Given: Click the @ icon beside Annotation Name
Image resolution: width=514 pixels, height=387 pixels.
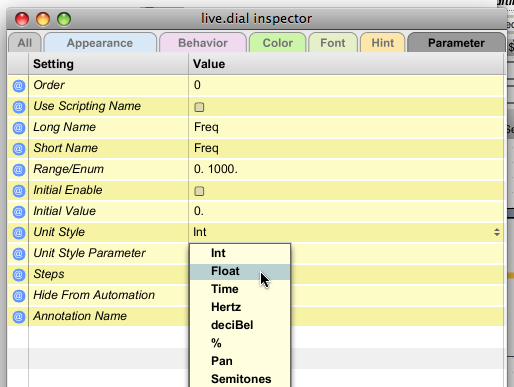Looking at the screenshot, I should point(19,317).
